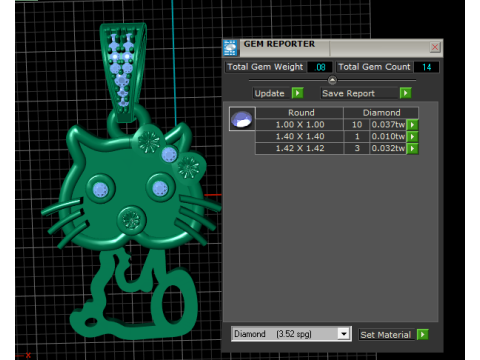The image size is (480, 360).
Task: Close the Gem Reporter panel
Action: (x=435, y=47)
